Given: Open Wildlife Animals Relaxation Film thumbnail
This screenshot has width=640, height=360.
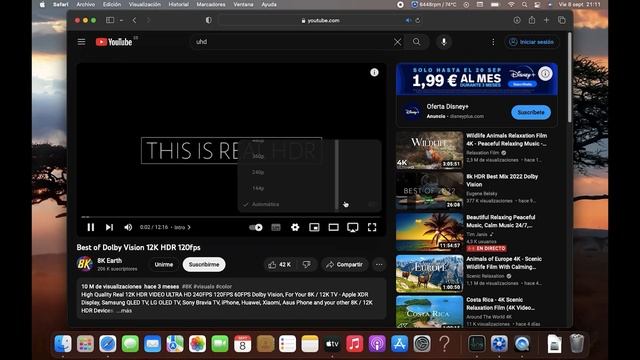Looking at the screenshot, I should coord(429,150).
